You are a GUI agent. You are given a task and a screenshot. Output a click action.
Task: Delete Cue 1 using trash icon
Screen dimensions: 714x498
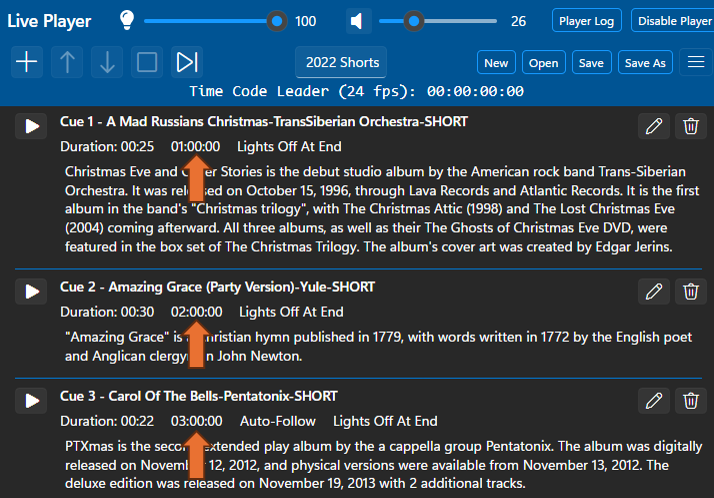click(690, 126)
